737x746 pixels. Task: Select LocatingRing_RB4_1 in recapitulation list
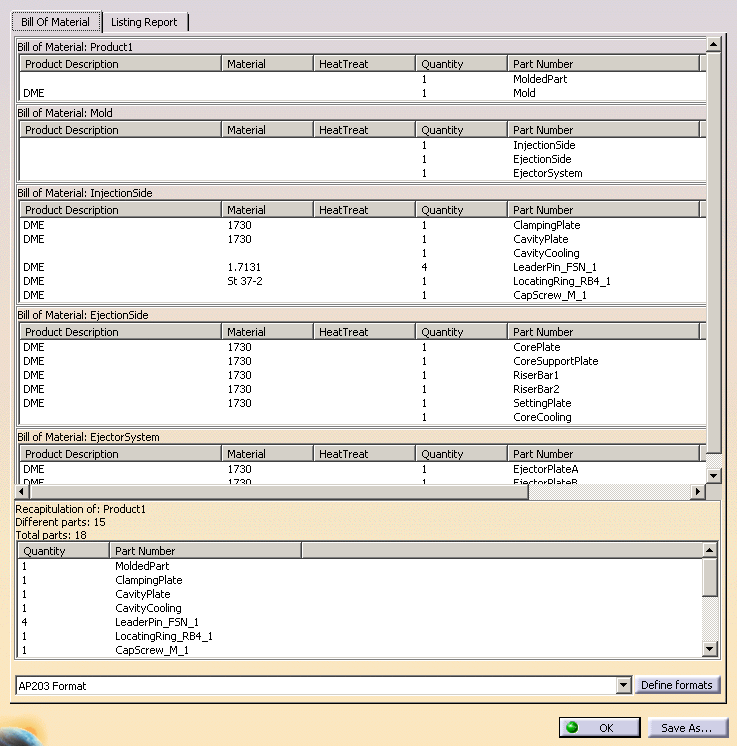pos(360,637)
